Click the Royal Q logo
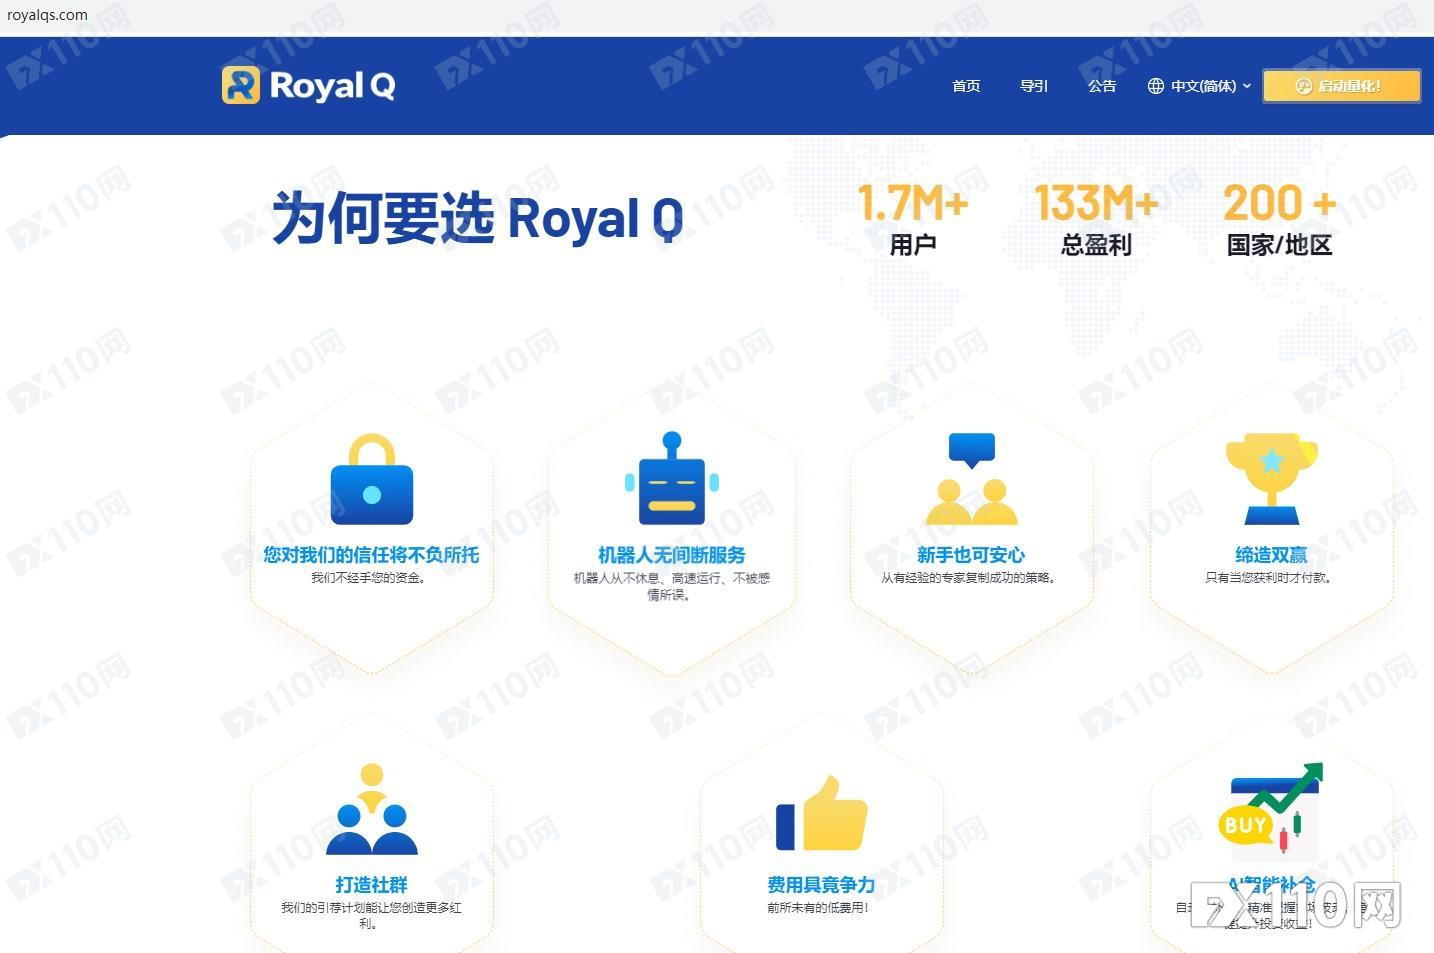 point(308,85)
